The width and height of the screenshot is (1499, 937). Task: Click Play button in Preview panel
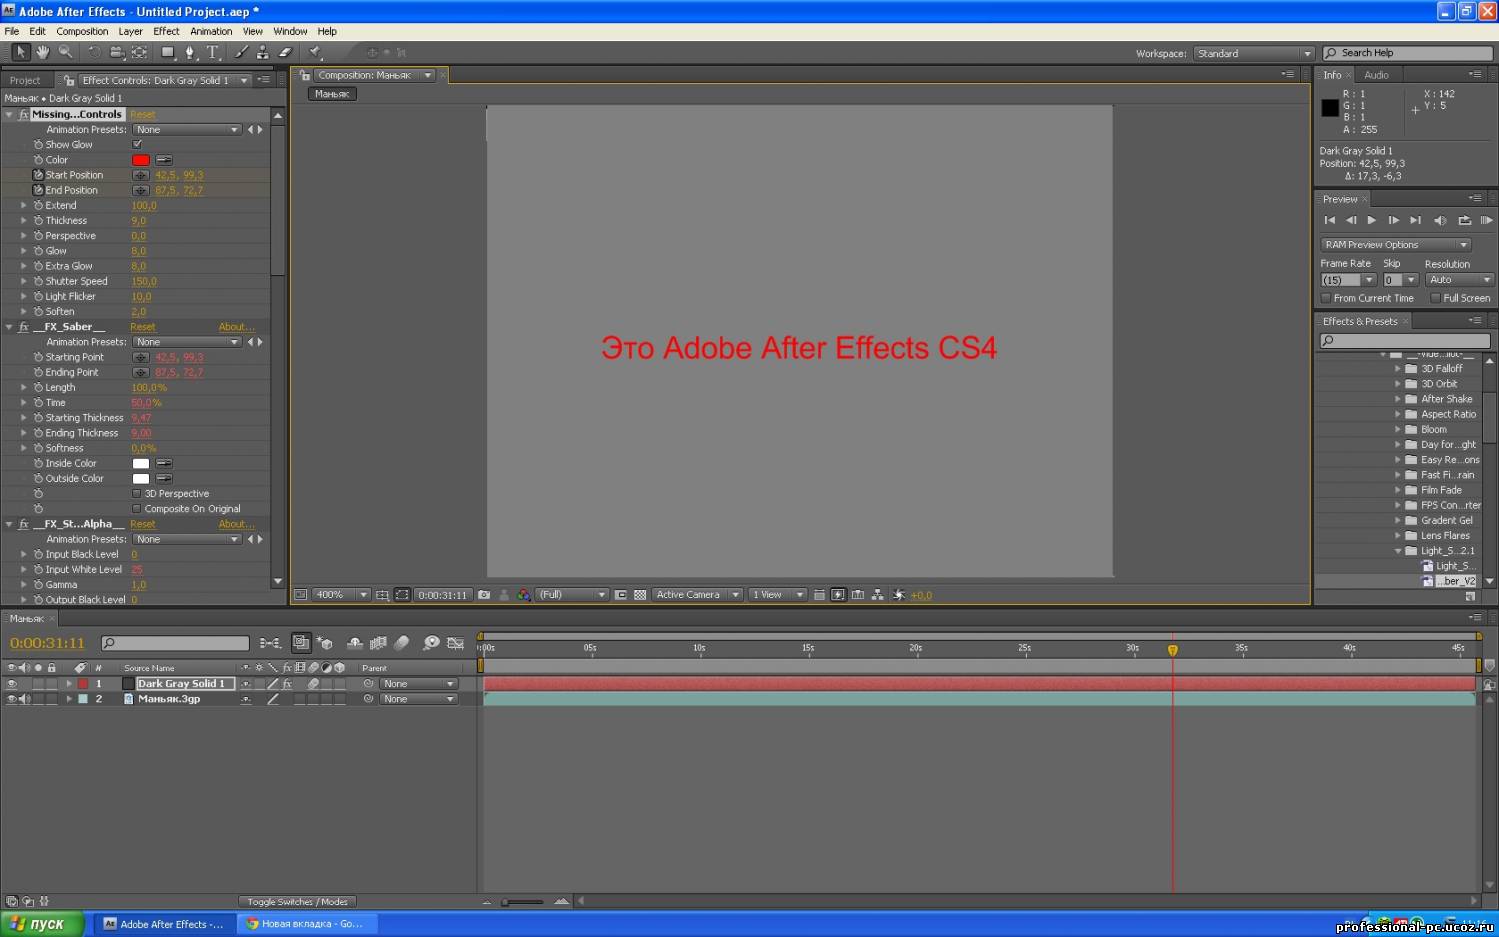[1372, 220]
